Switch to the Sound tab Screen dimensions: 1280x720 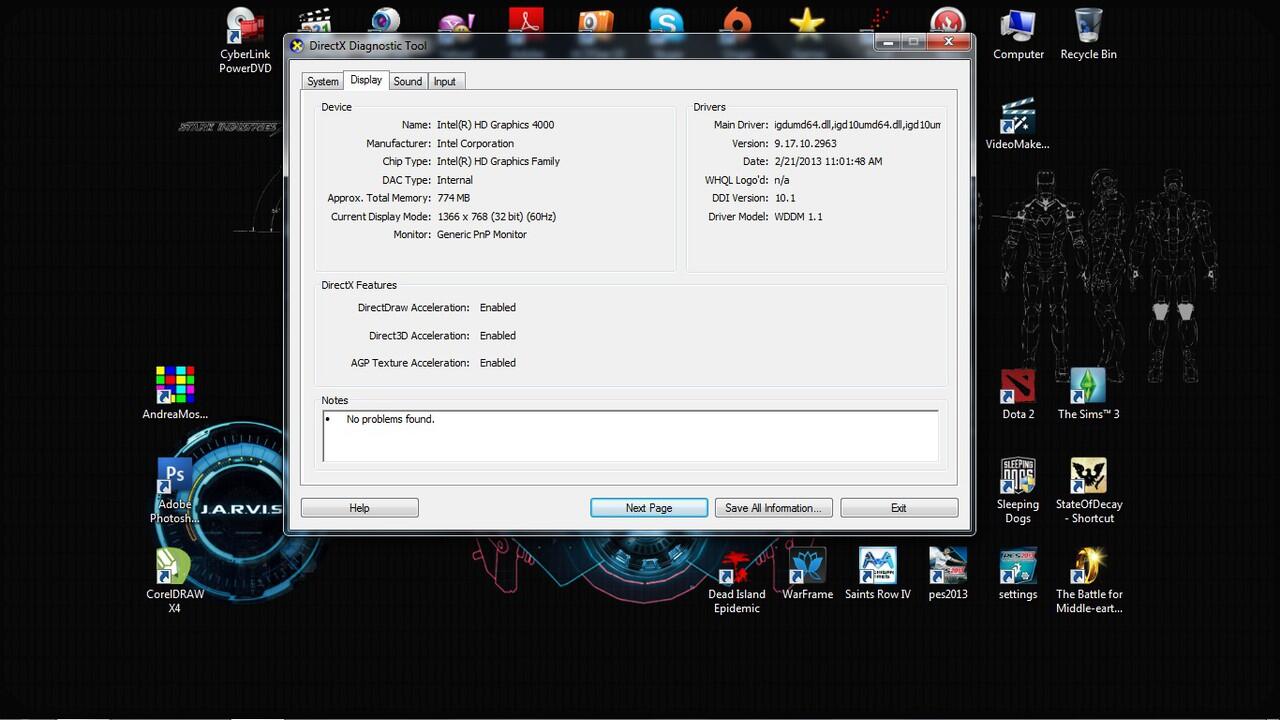point(408,82)
